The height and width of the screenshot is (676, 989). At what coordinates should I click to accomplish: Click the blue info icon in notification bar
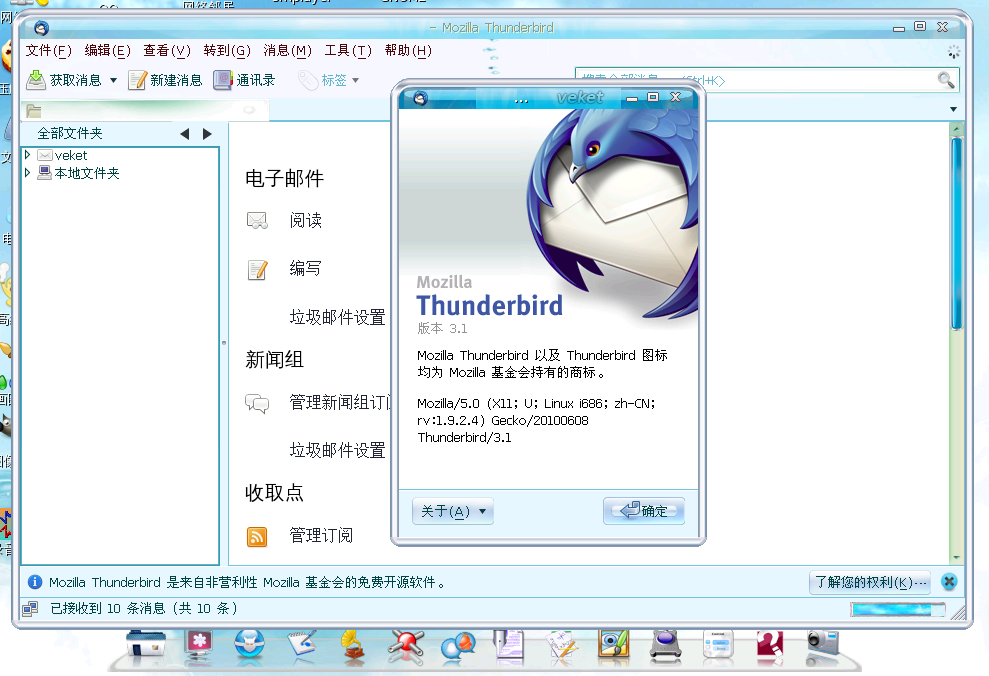coord(35,582)
